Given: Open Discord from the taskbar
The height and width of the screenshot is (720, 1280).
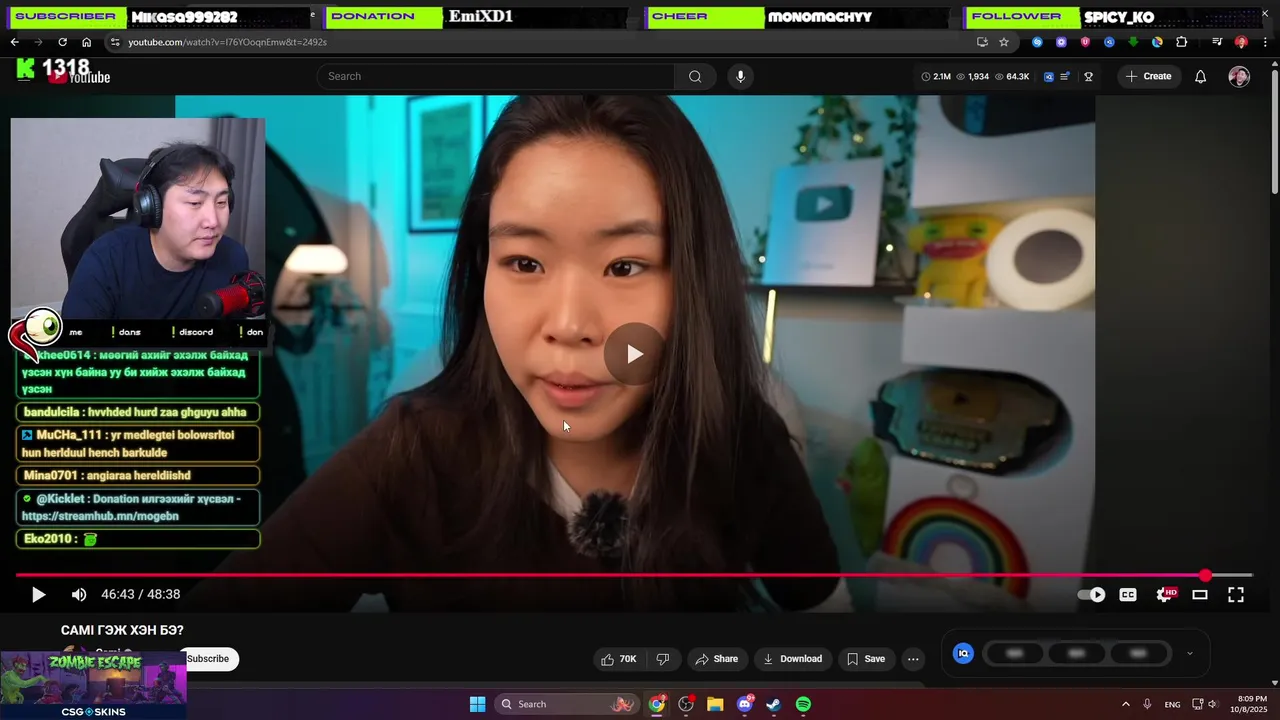Looking at the screenshot, I should coord(745,704).
